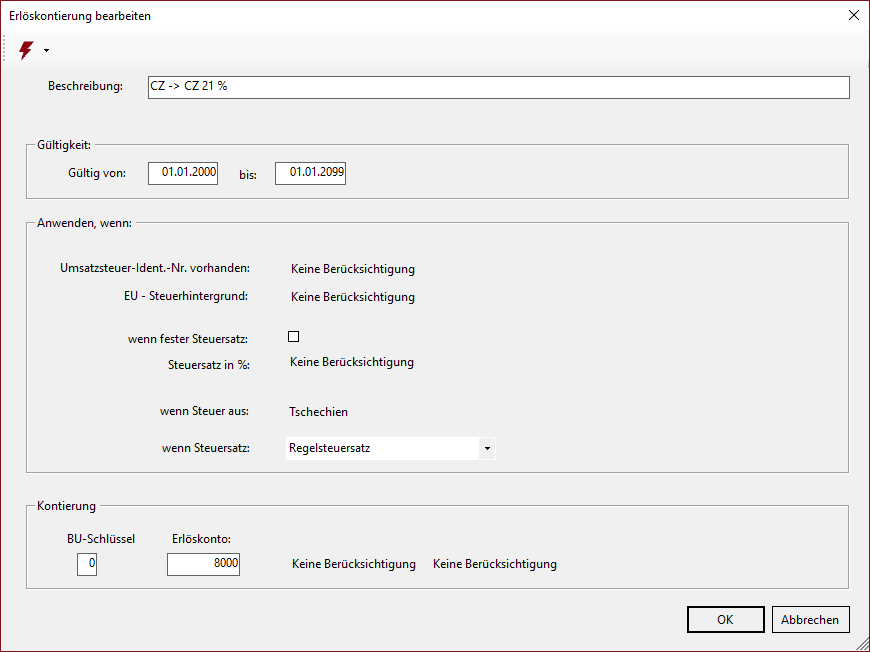870x652 pixels.
Task: Click the Beschreibung text field
Action: (x=497, y=87)
